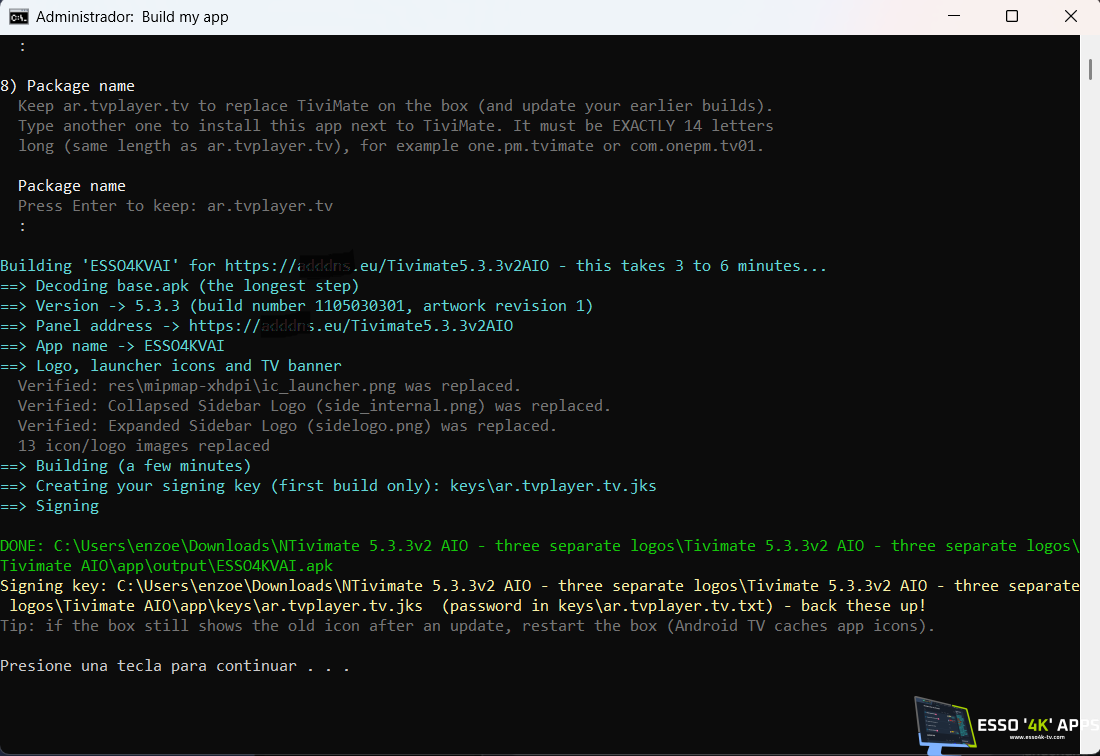Click the '8) Package name' heading

(67, 86)
